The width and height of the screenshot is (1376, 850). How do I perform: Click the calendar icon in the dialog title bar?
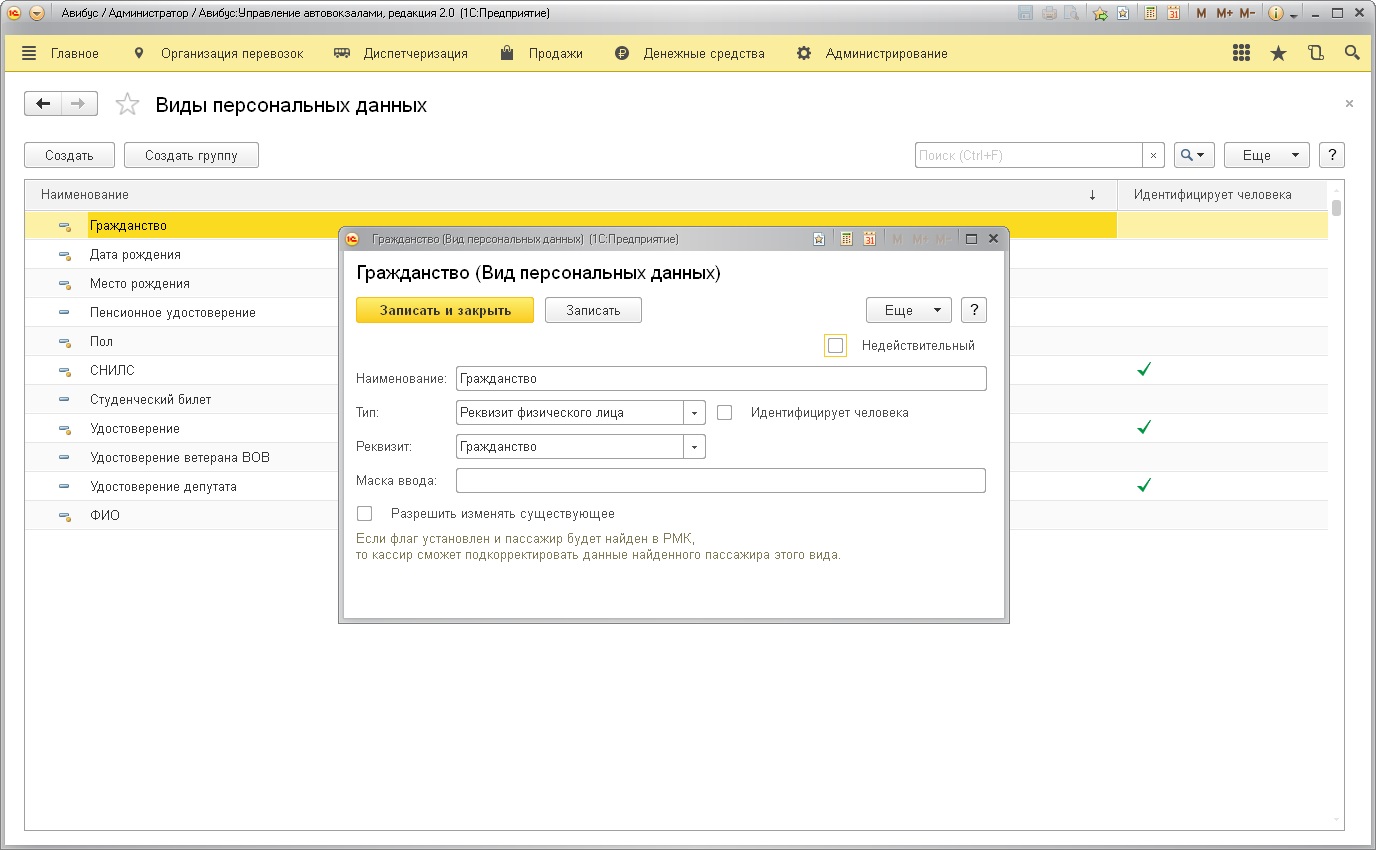click(869, 239)
